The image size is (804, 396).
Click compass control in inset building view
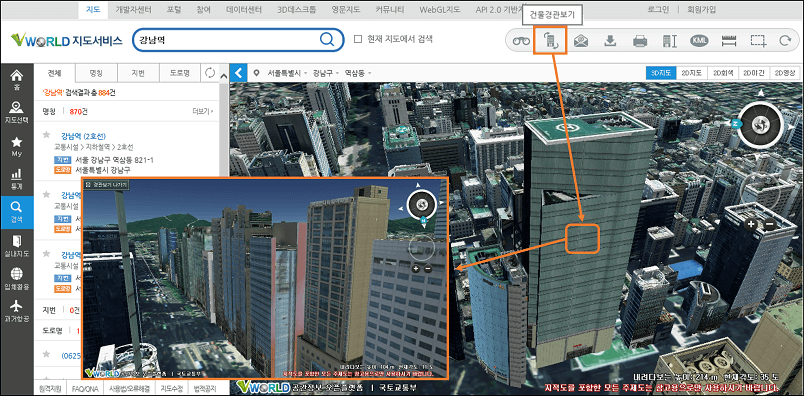pos(421,205)
